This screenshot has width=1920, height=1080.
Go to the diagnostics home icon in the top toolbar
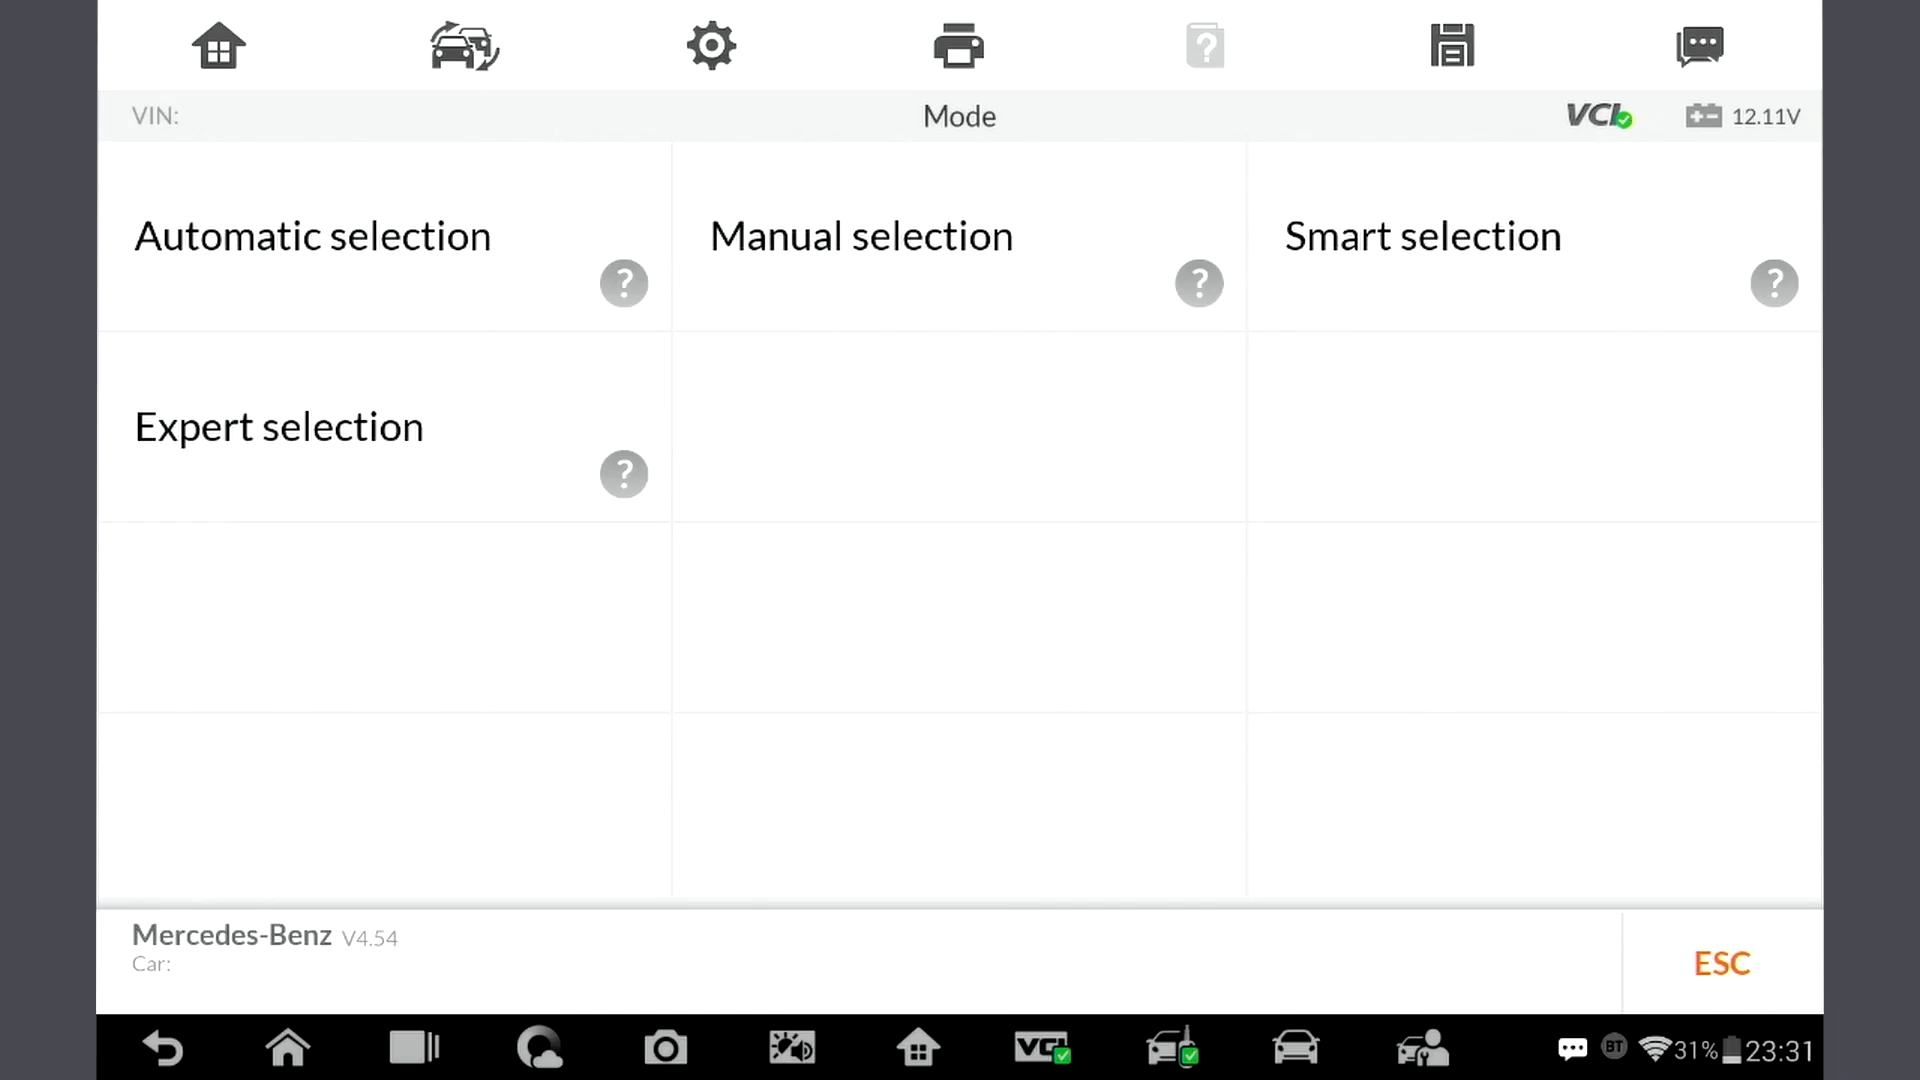pos(218,46)
